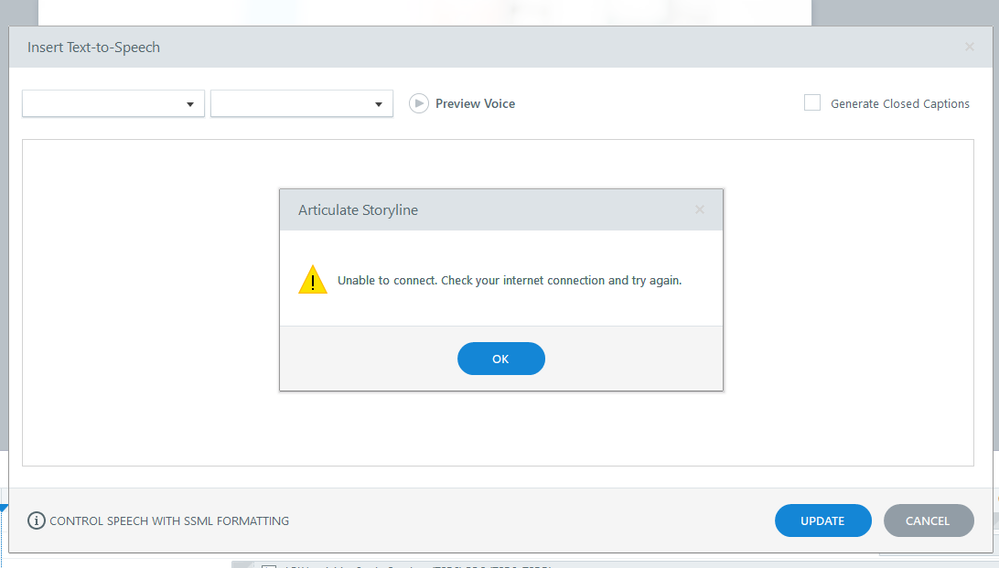Image resolution: width=999 pixels, height=568 pixels.
Task: Click the yellow warning icon in the error dialog
Action: click(x=313, y=280)
